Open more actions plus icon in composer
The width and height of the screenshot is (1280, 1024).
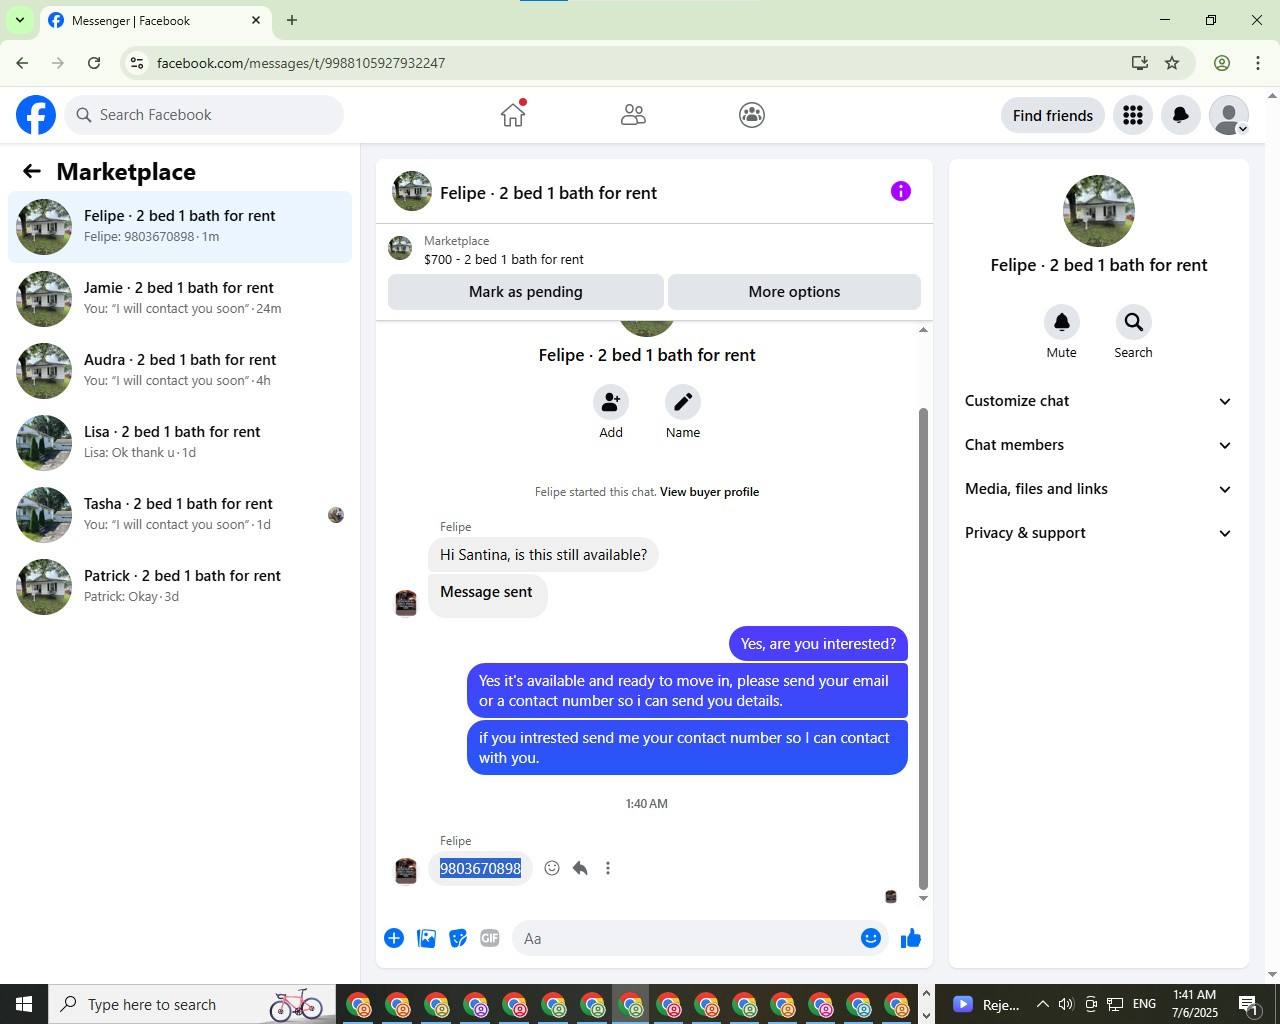click(394, 938)
